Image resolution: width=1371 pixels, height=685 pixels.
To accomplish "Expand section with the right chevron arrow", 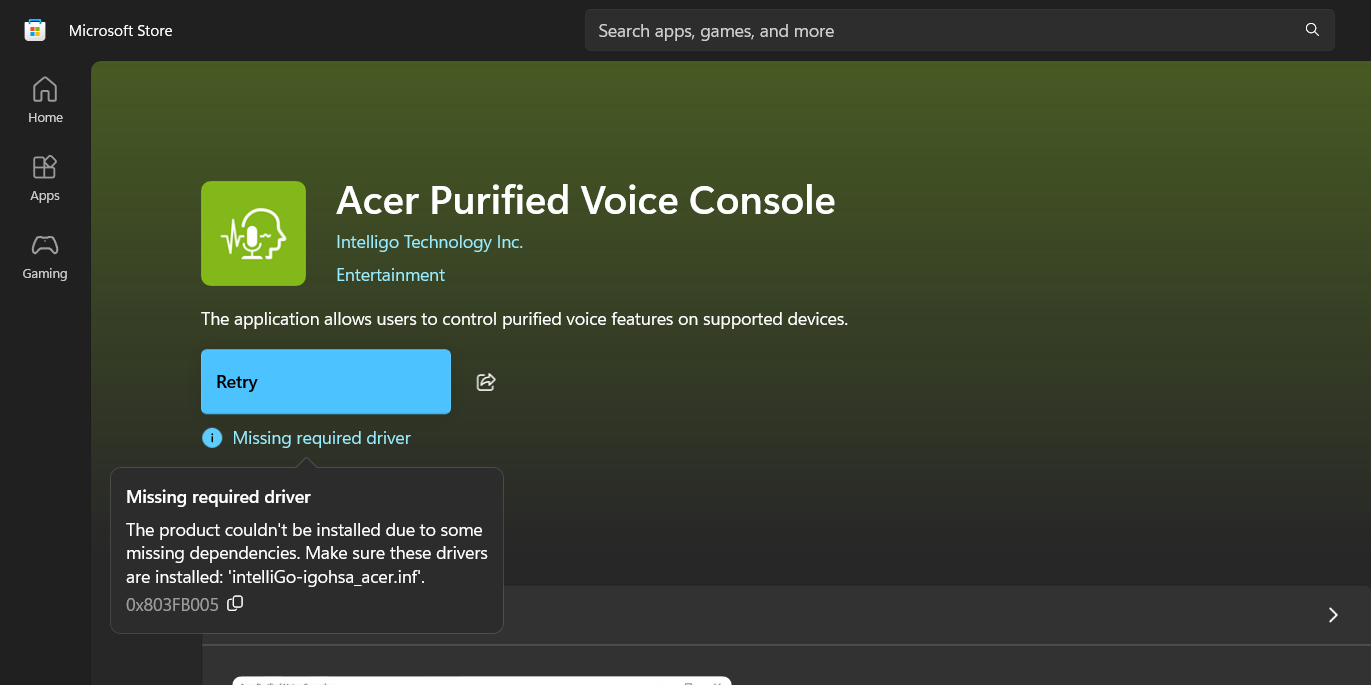I will [x=1332, y=615].
